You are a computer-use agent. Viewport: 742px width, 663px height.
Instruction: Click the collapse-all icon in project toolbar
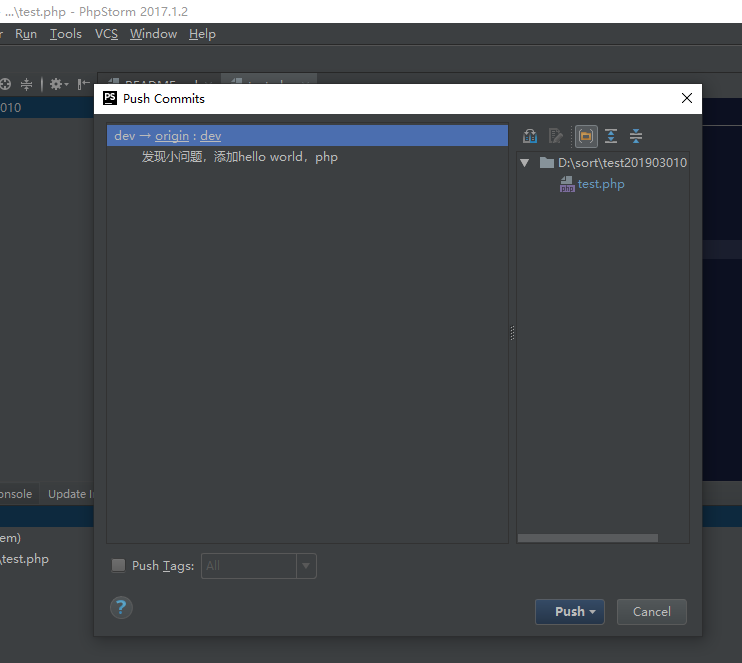(x=26, y=84)
